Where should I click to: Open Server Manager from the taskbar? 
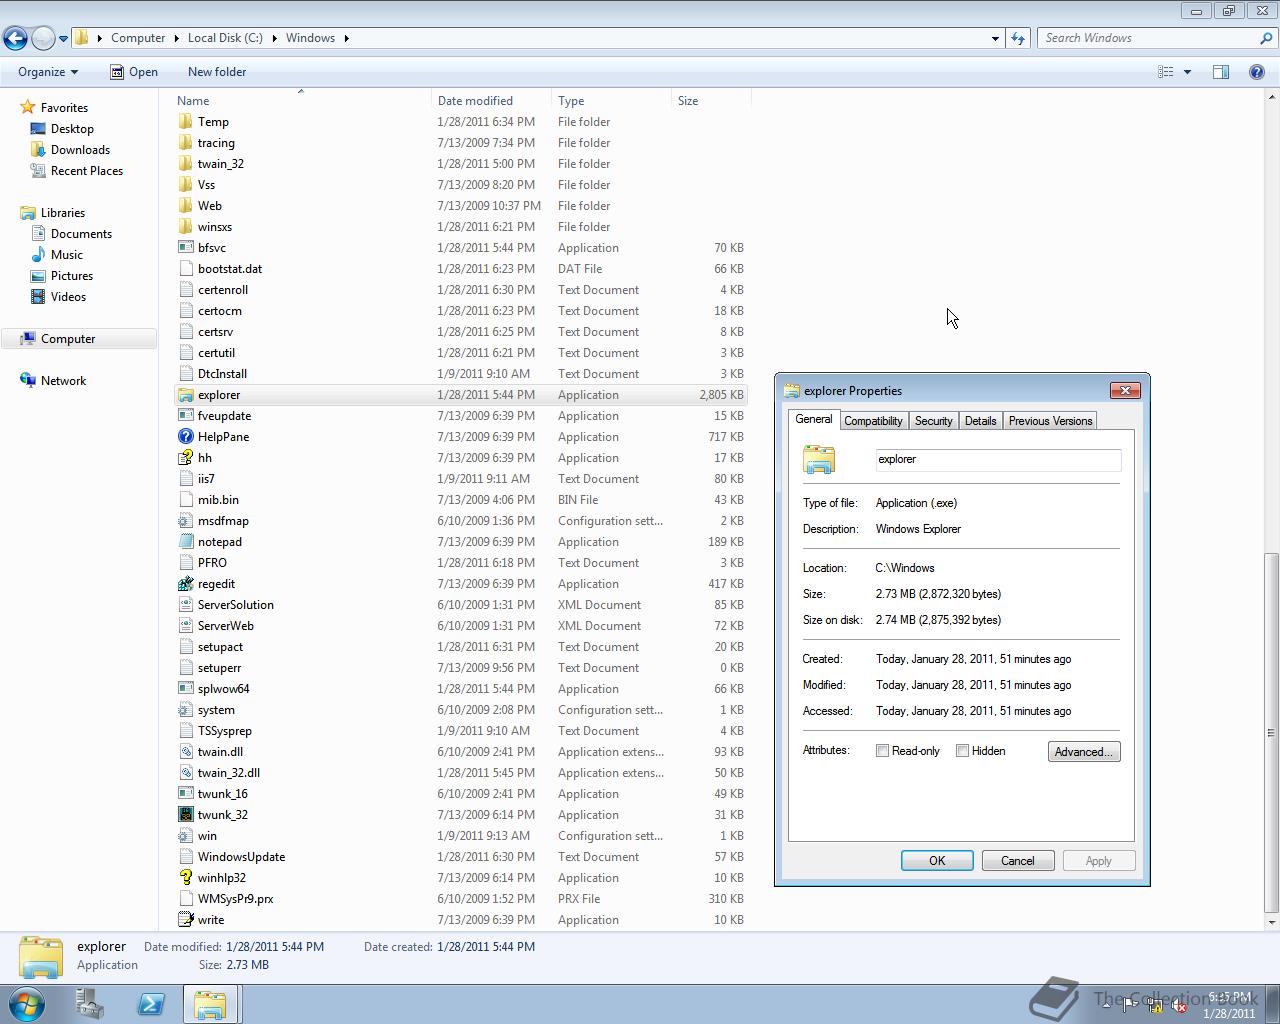click(89, 1004)
